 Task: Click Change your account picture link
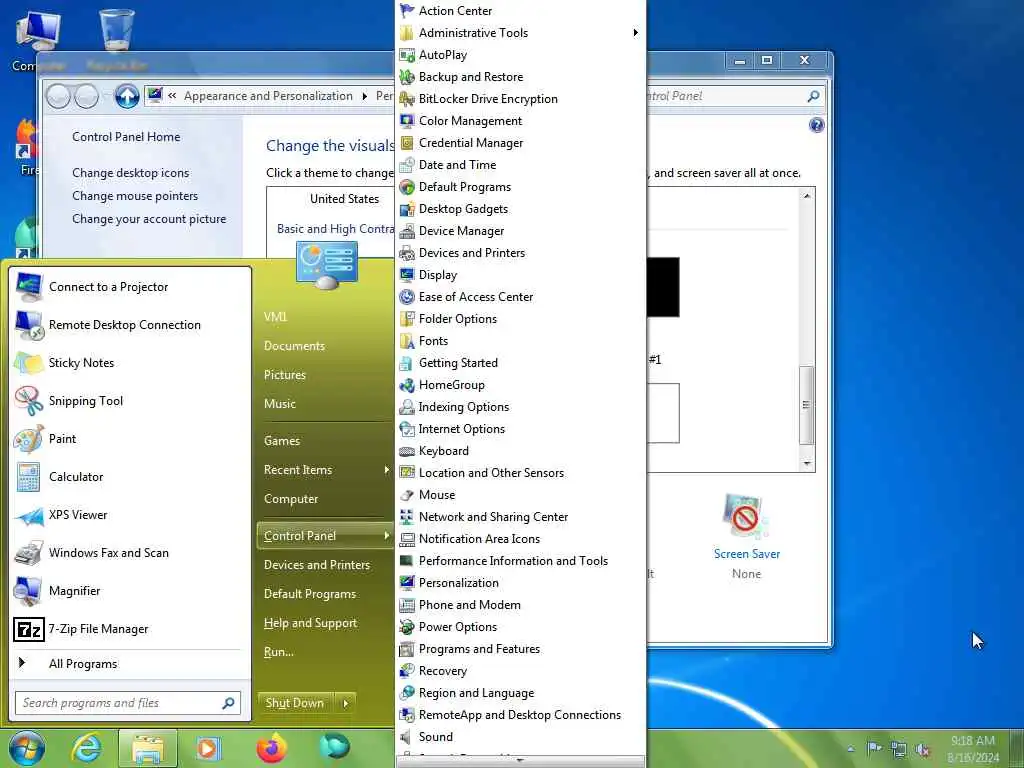[x=149, y=219]
